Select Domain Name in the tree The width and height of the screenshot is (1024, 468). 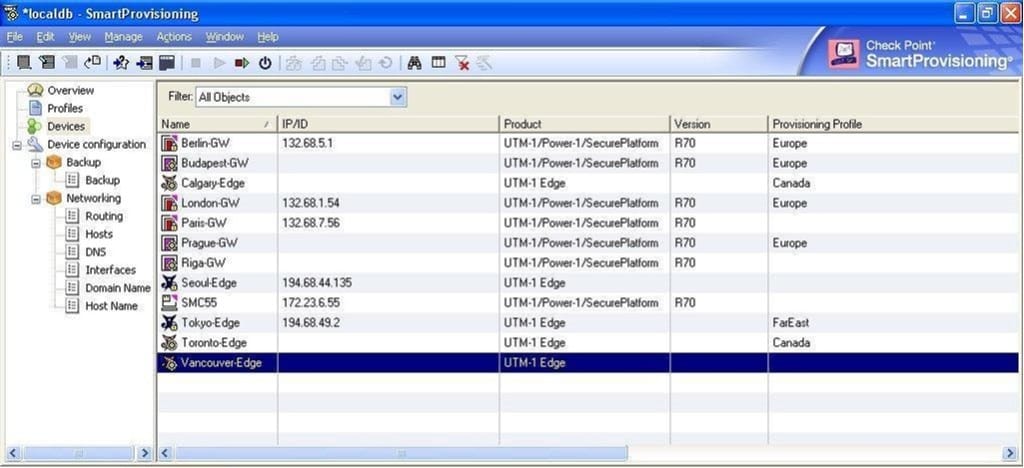tap(118, 288)
